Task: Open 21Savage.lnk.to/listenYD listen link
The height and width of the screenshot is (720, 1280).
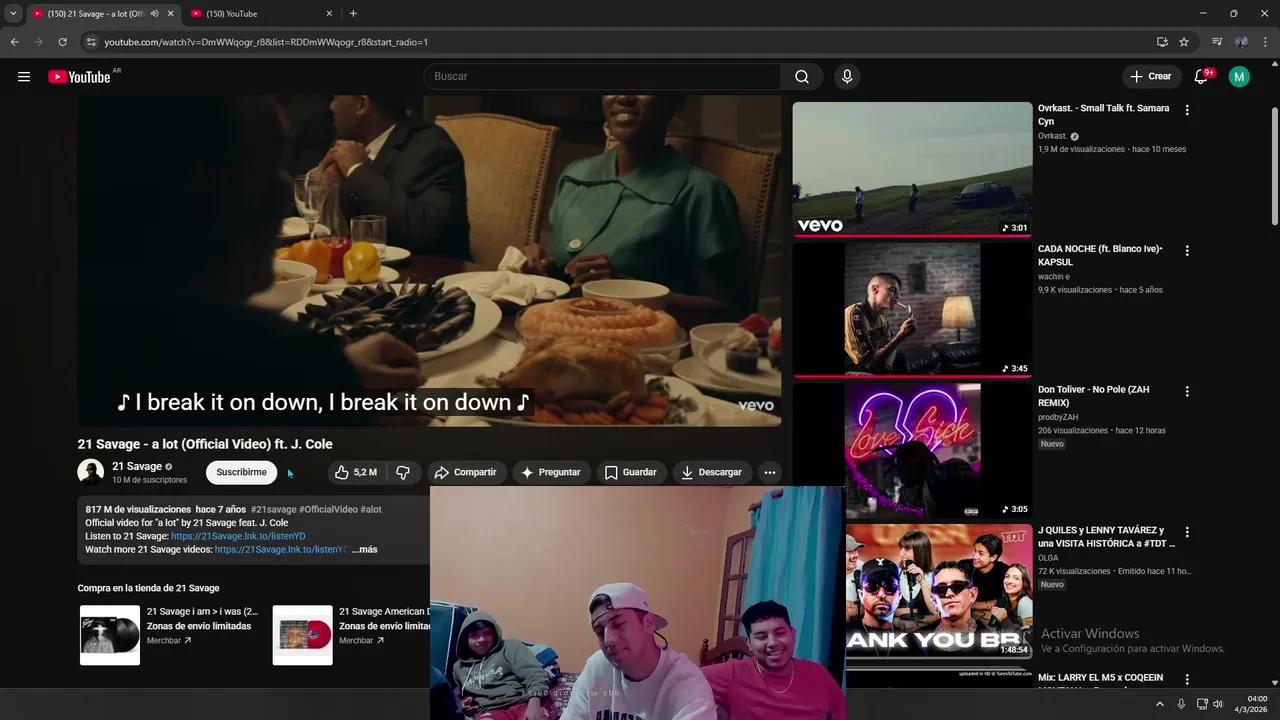Action: (238, 536)
